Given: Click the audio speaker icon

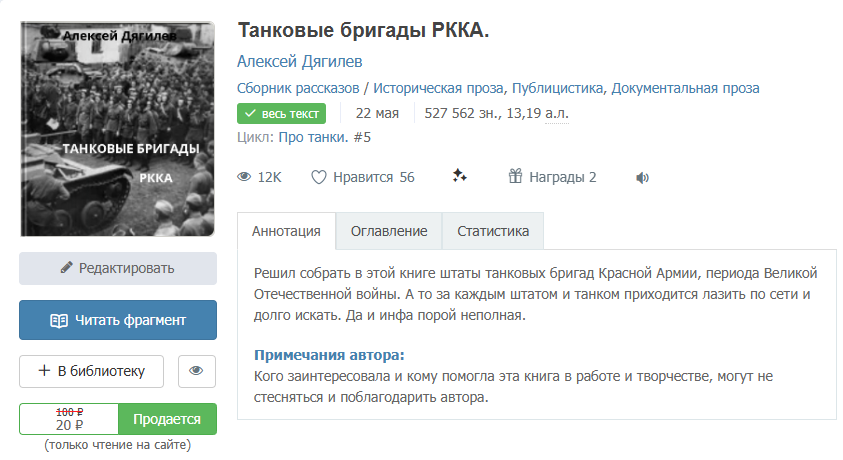Looking at the screenshot, I should click(x=642, y=178).
